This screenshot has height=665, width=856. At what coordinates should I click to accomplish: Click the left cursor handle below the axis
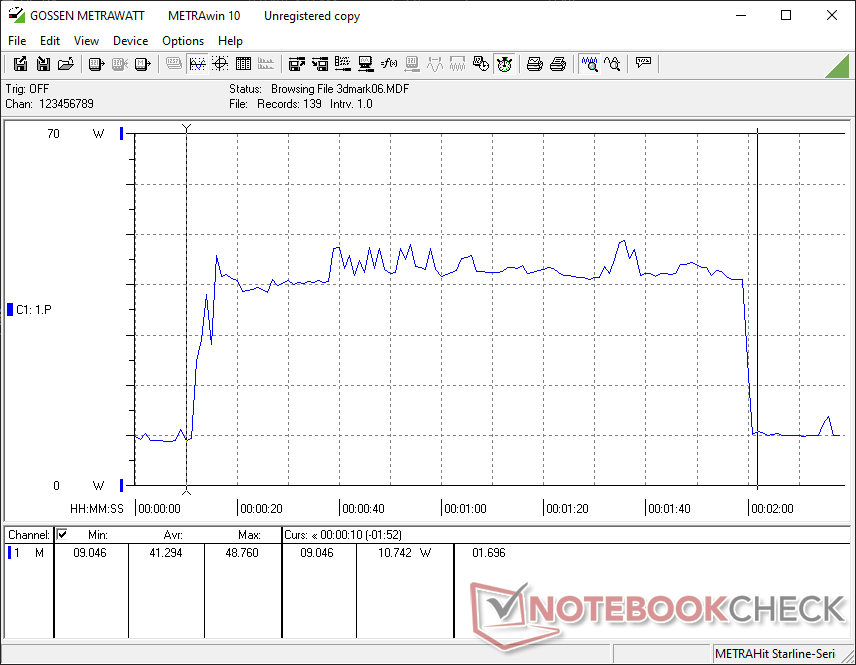pyautogui.click(x=187, y=491)
